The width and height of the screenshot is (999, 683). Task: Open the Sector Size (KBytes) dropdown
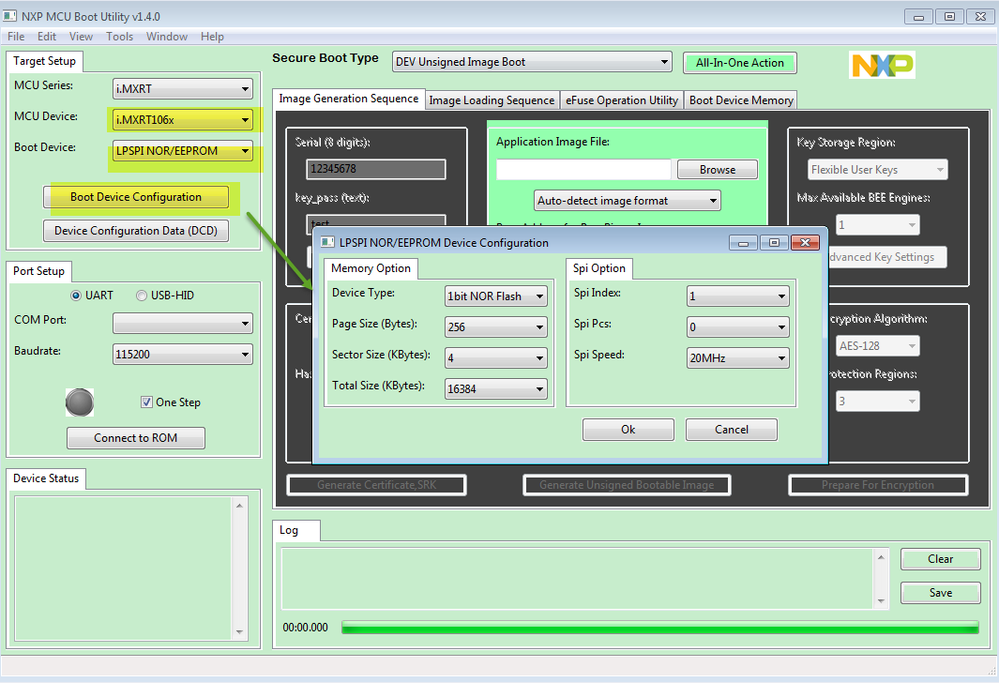pos(496,358)
